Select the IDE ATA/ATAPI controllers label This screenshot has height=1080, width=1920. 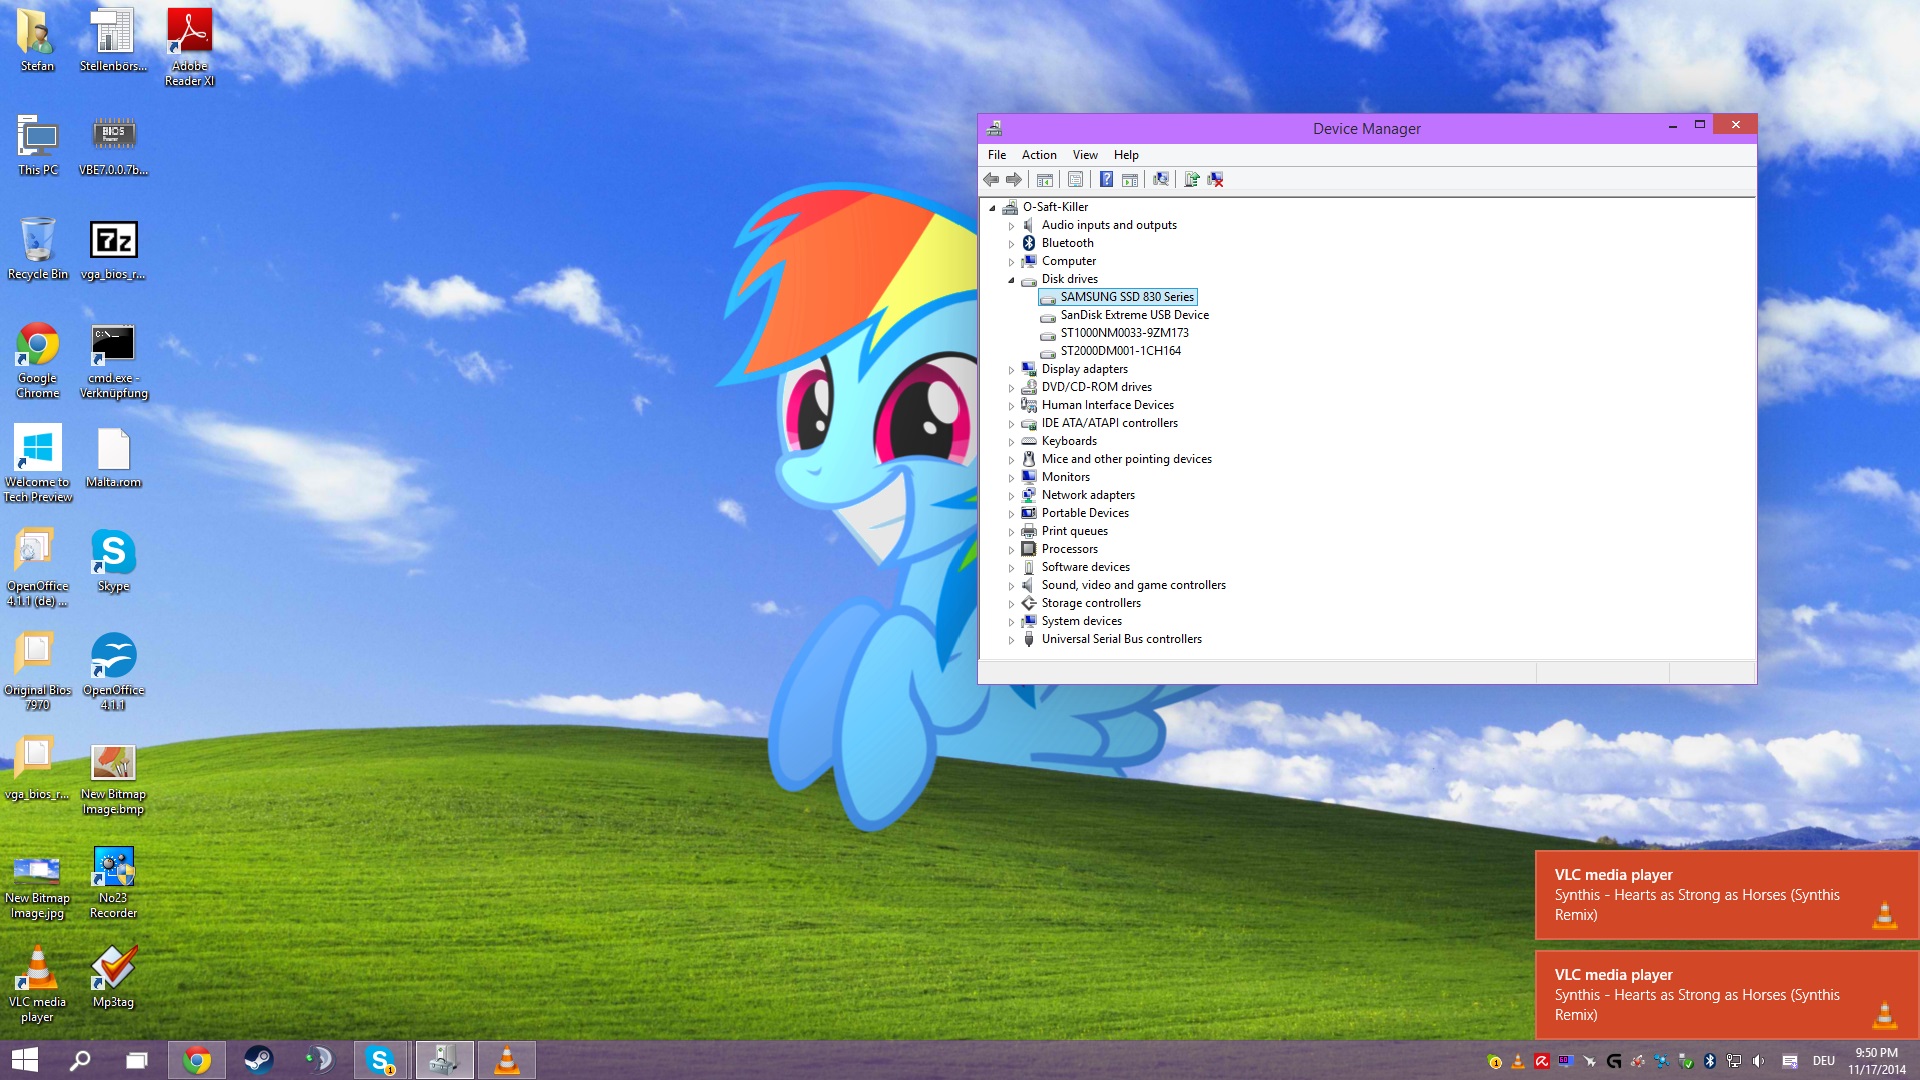click(1109, 423)
